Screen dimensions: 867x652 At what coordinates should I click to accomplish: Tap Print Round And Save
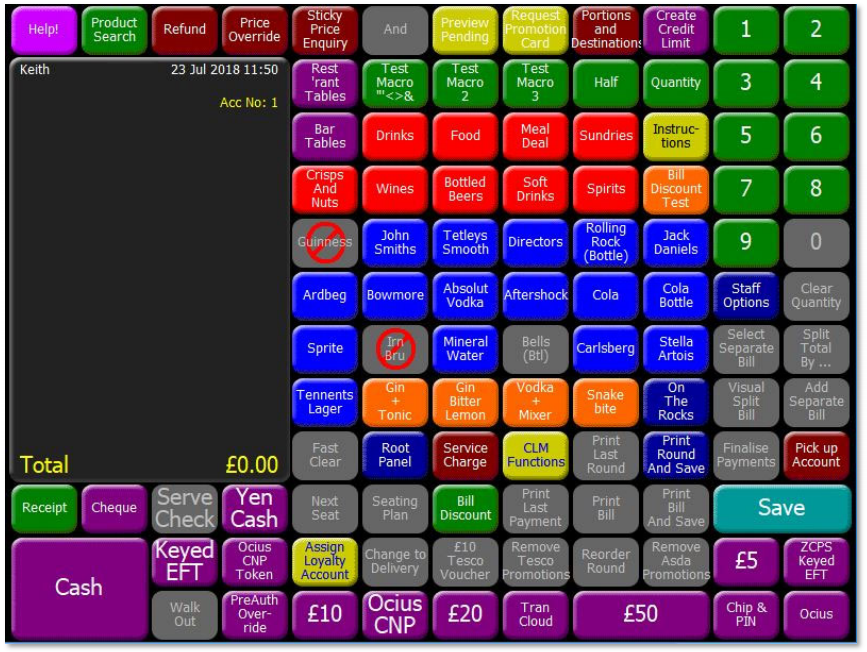click(676, 455)
